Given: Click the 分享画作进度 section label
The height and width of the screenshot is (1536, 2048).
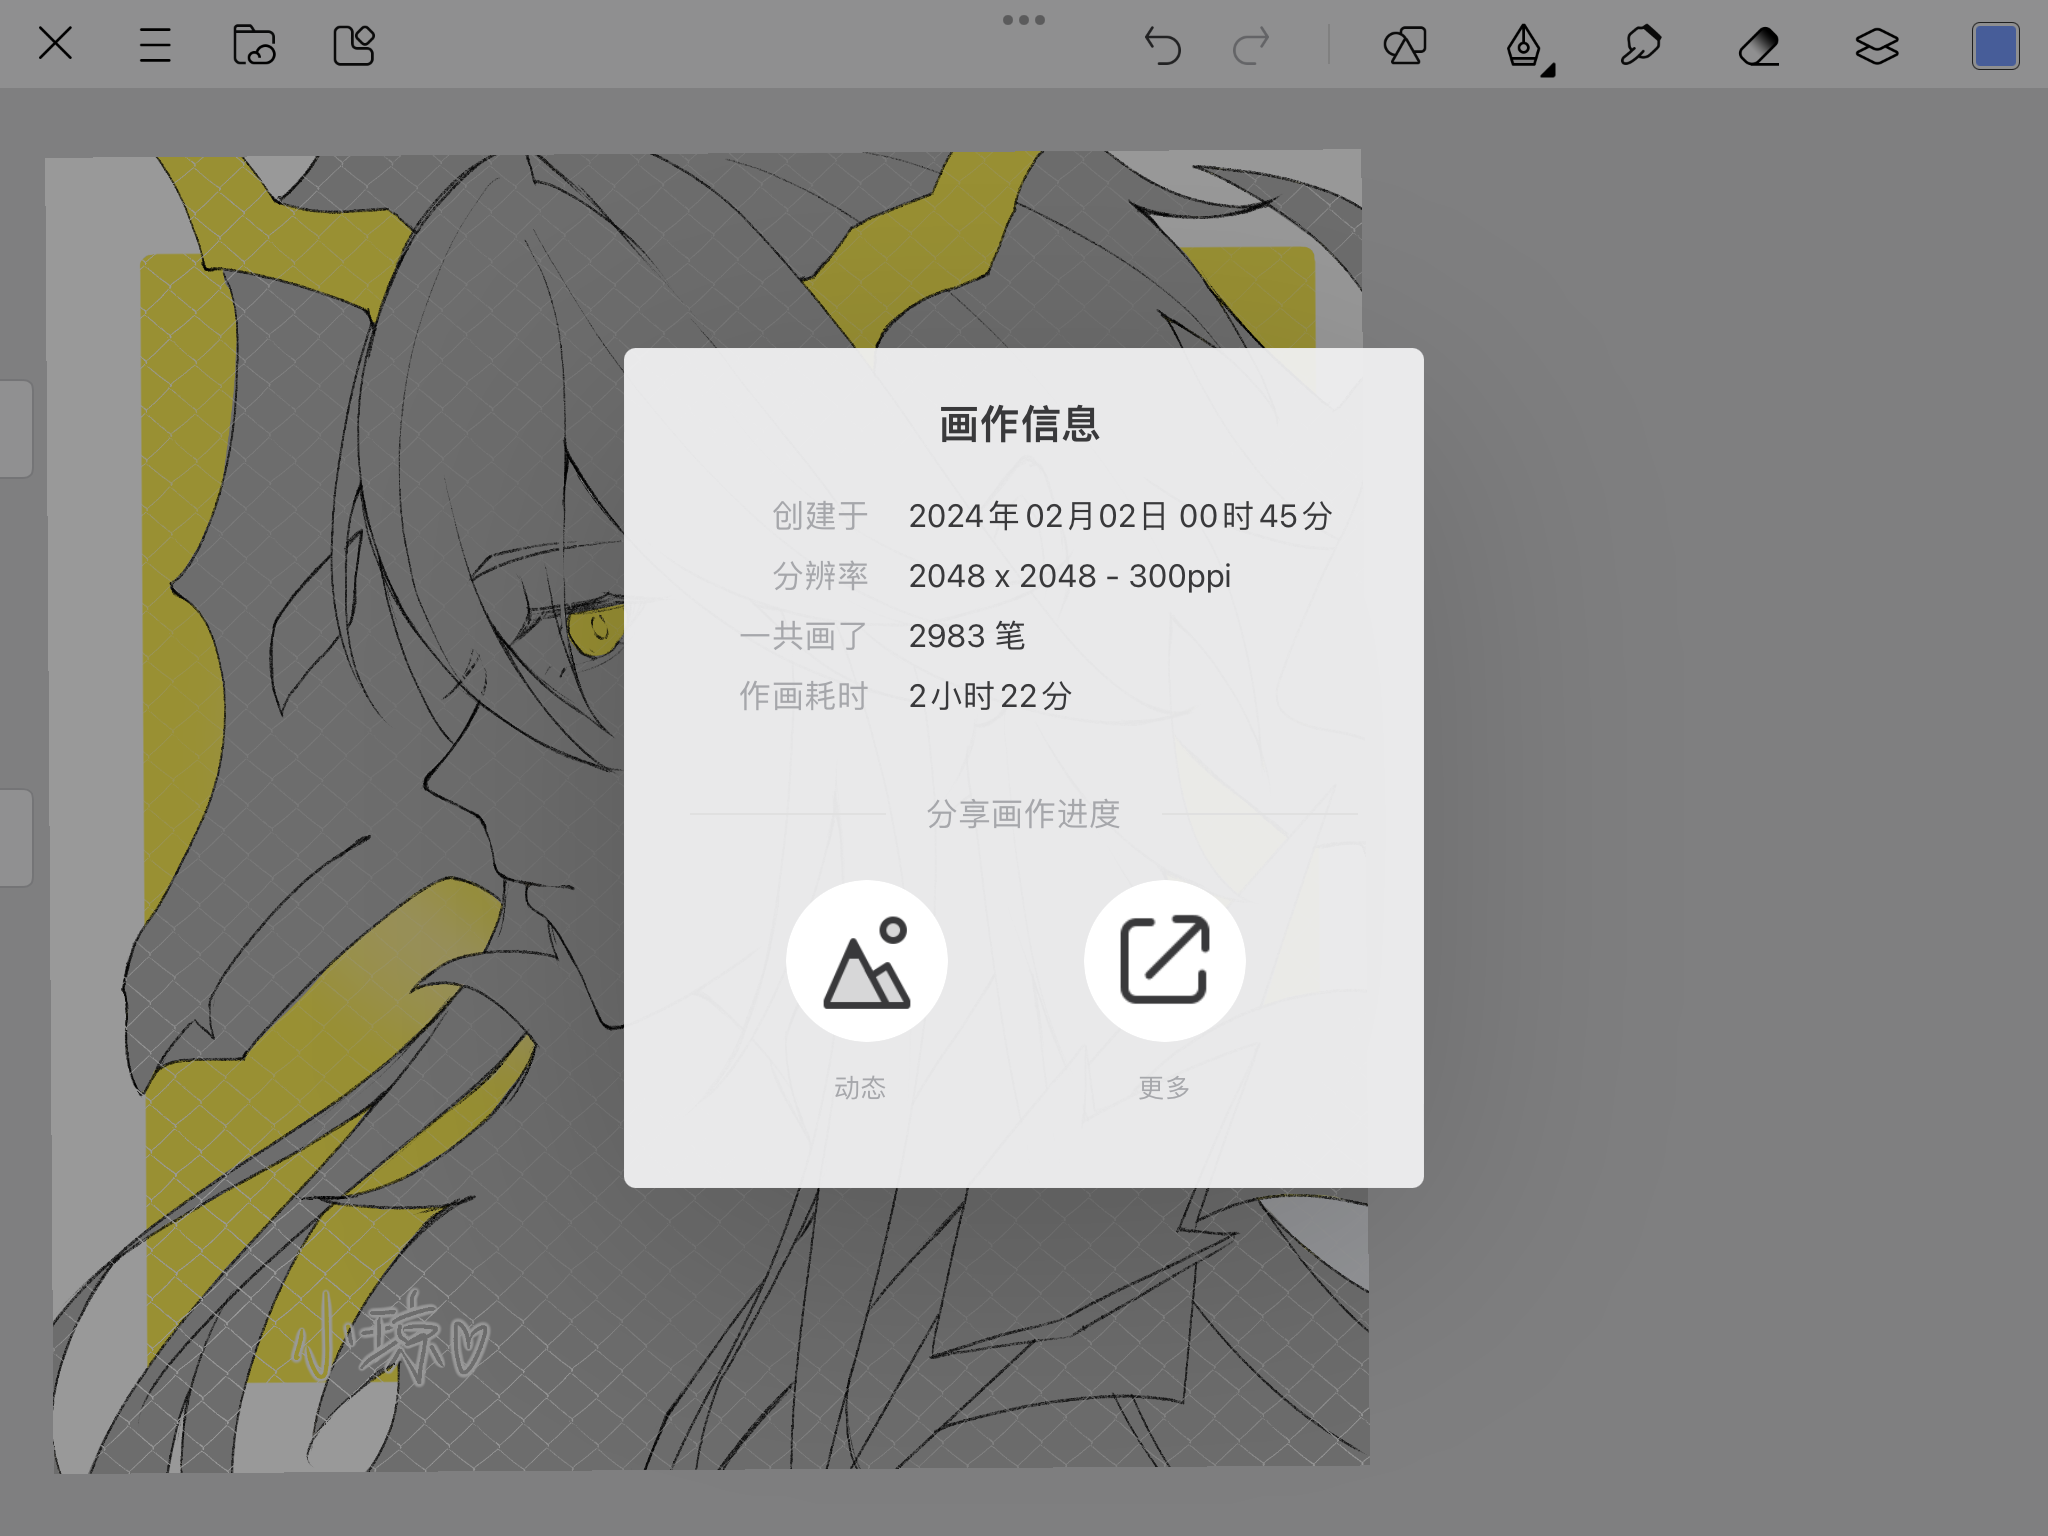Looking at the screenshot, I should [x=1023, y=814].
